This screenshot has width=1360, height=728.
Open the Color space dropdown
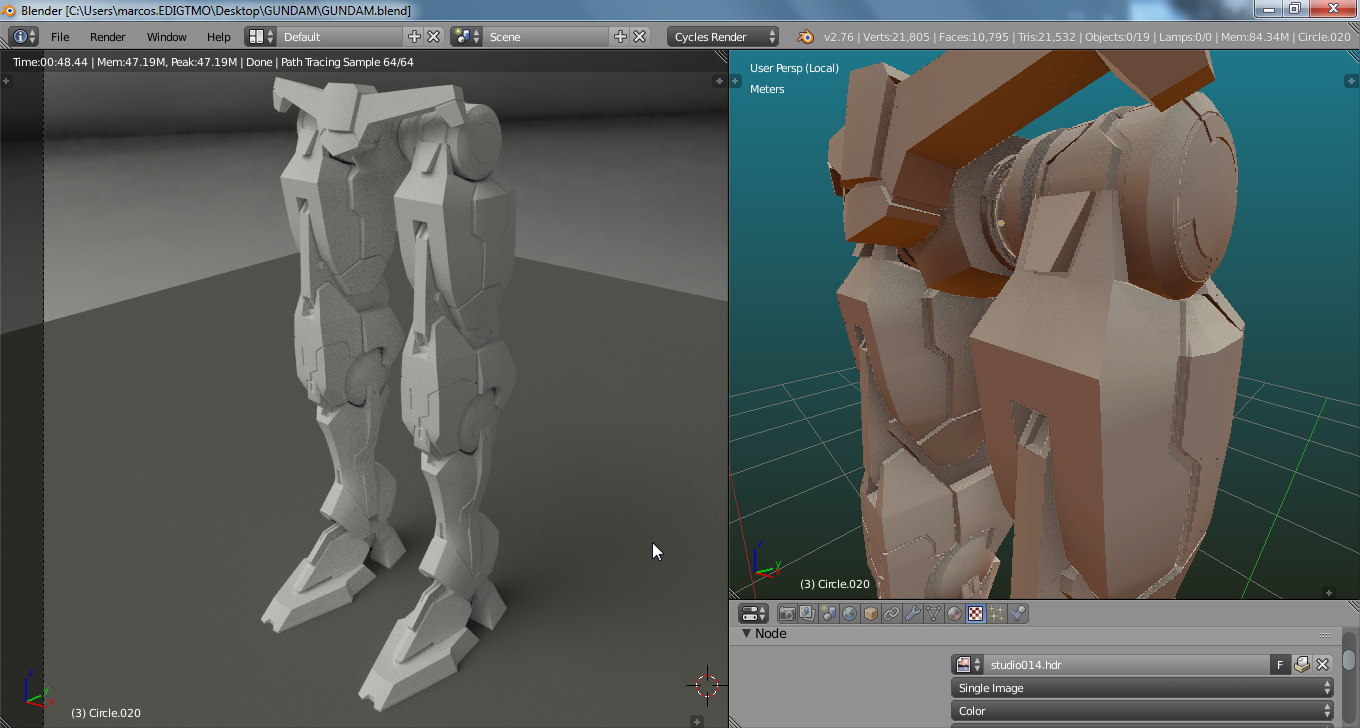1142,711
